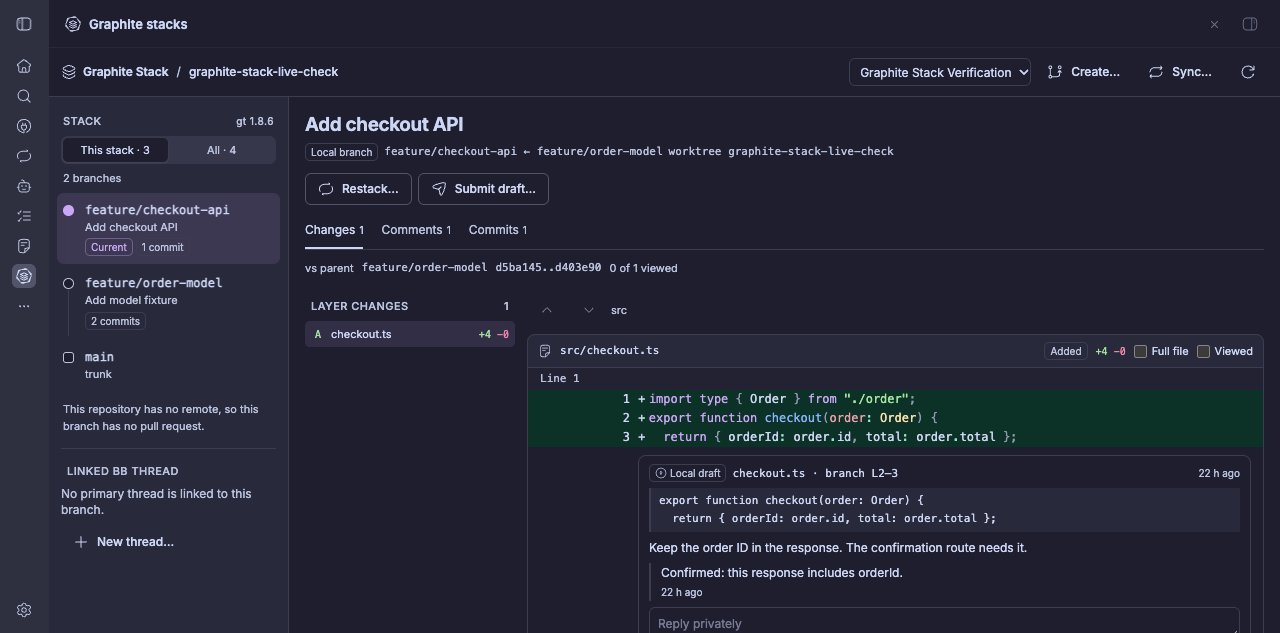The height and width of the screenshot is (633, 1280).
Task: Select the feature/checkout-api branch radio dot
Action: (x=69, y=210)
